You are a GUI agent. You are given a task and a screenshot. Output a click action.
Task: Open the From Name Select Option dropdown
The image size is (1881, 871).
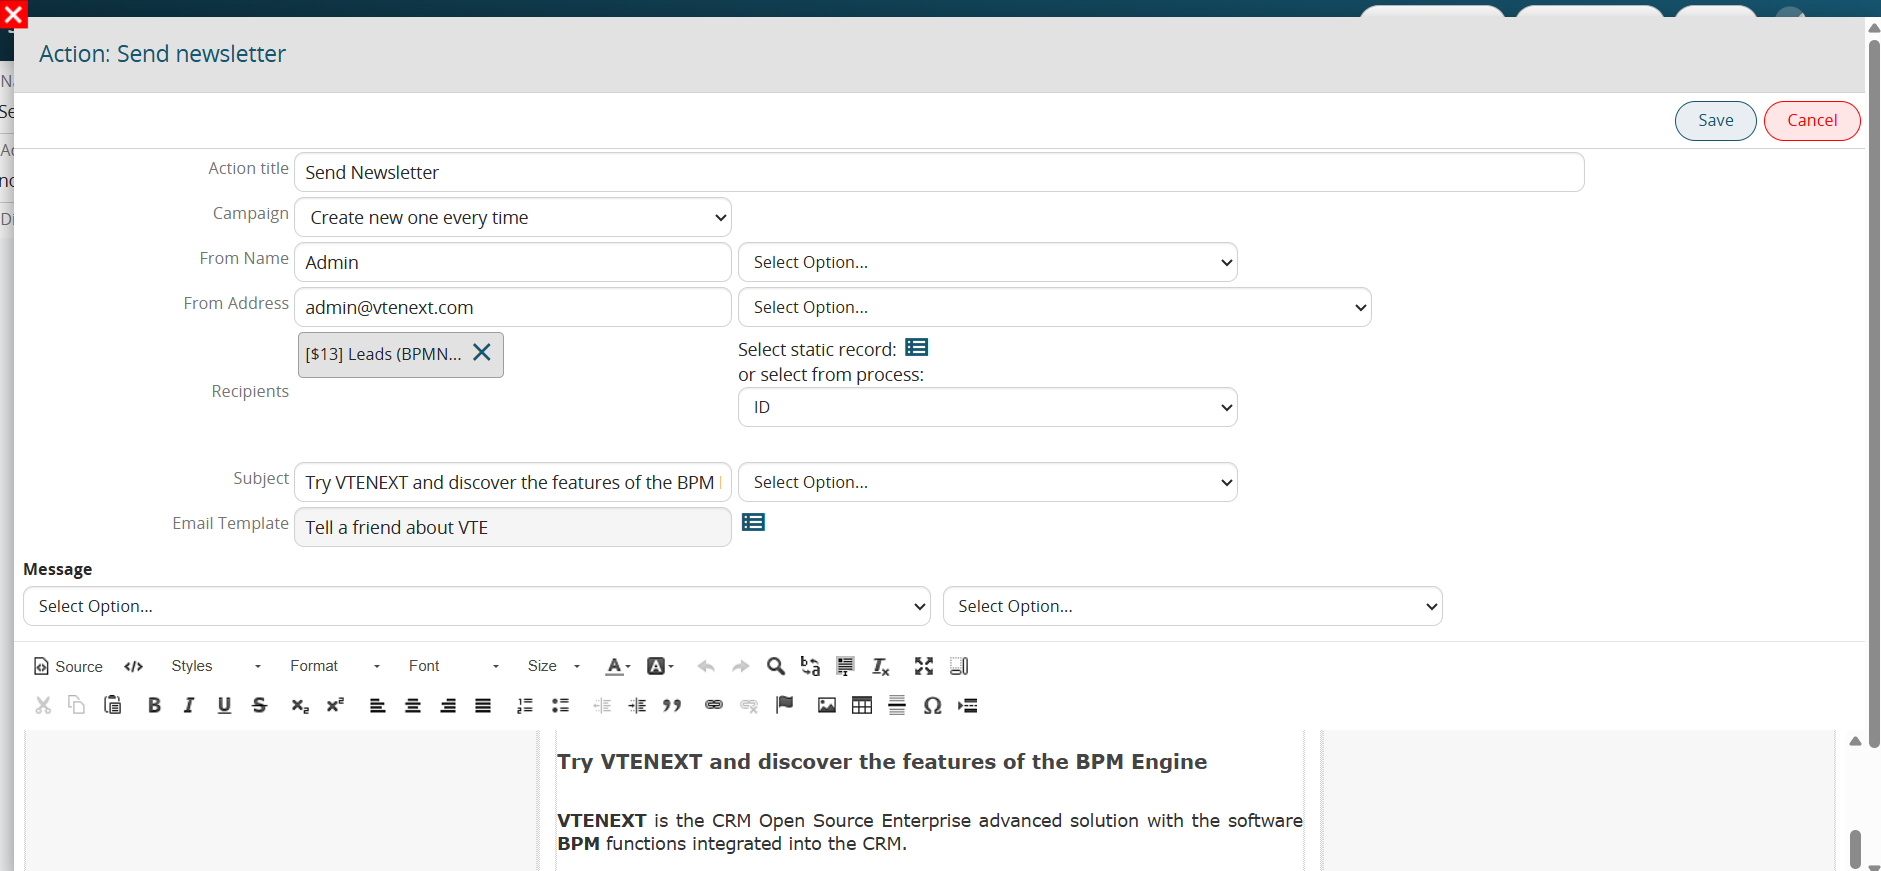pos(988,262)
